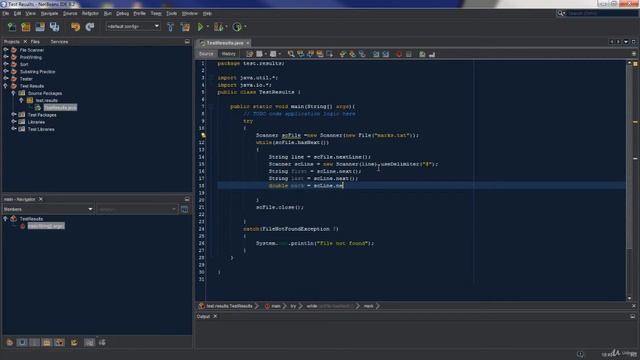Click the Uncomment editor toolbar icon
This screenshot has height=360, width=640.
pos(432,54)
